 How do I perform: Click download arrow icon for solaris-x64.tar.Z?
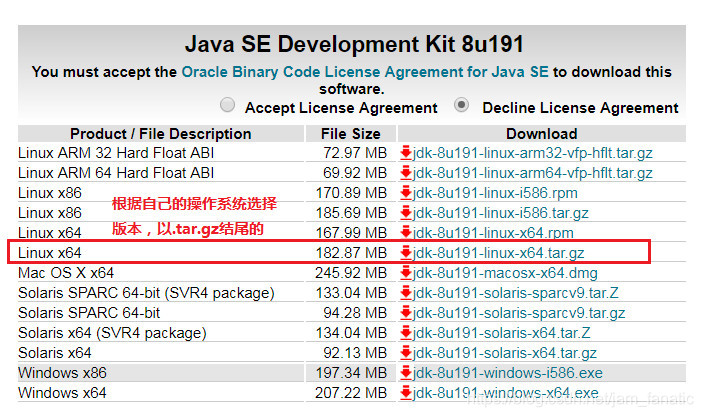pyautogui.click(x=406, y=333)
